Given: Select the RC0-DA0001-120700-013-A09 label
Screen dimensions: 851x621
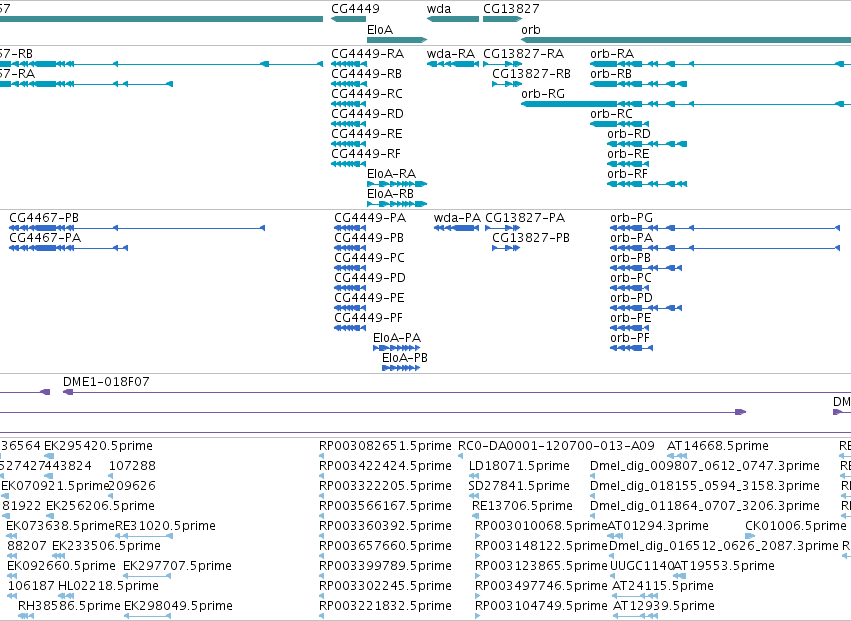Looking at the screenshot, I should (557, 446).
